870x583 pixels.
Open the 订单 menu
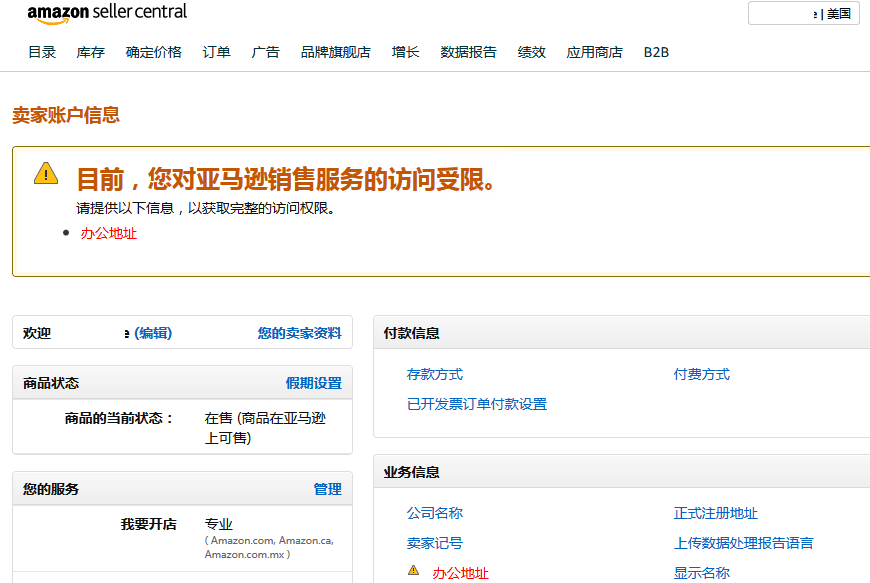point(216,52)
